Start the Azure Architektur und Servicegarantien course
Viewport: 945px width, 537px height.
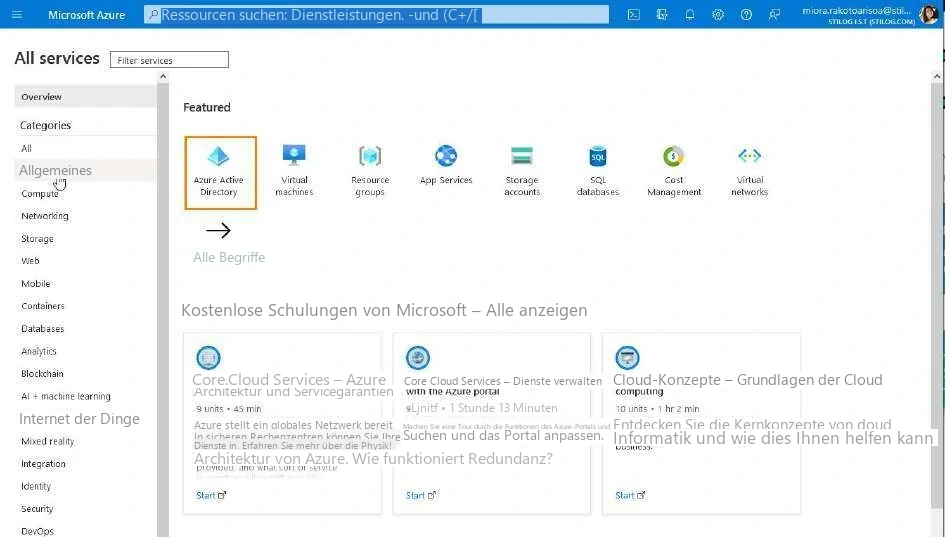[x=210, y=495]
